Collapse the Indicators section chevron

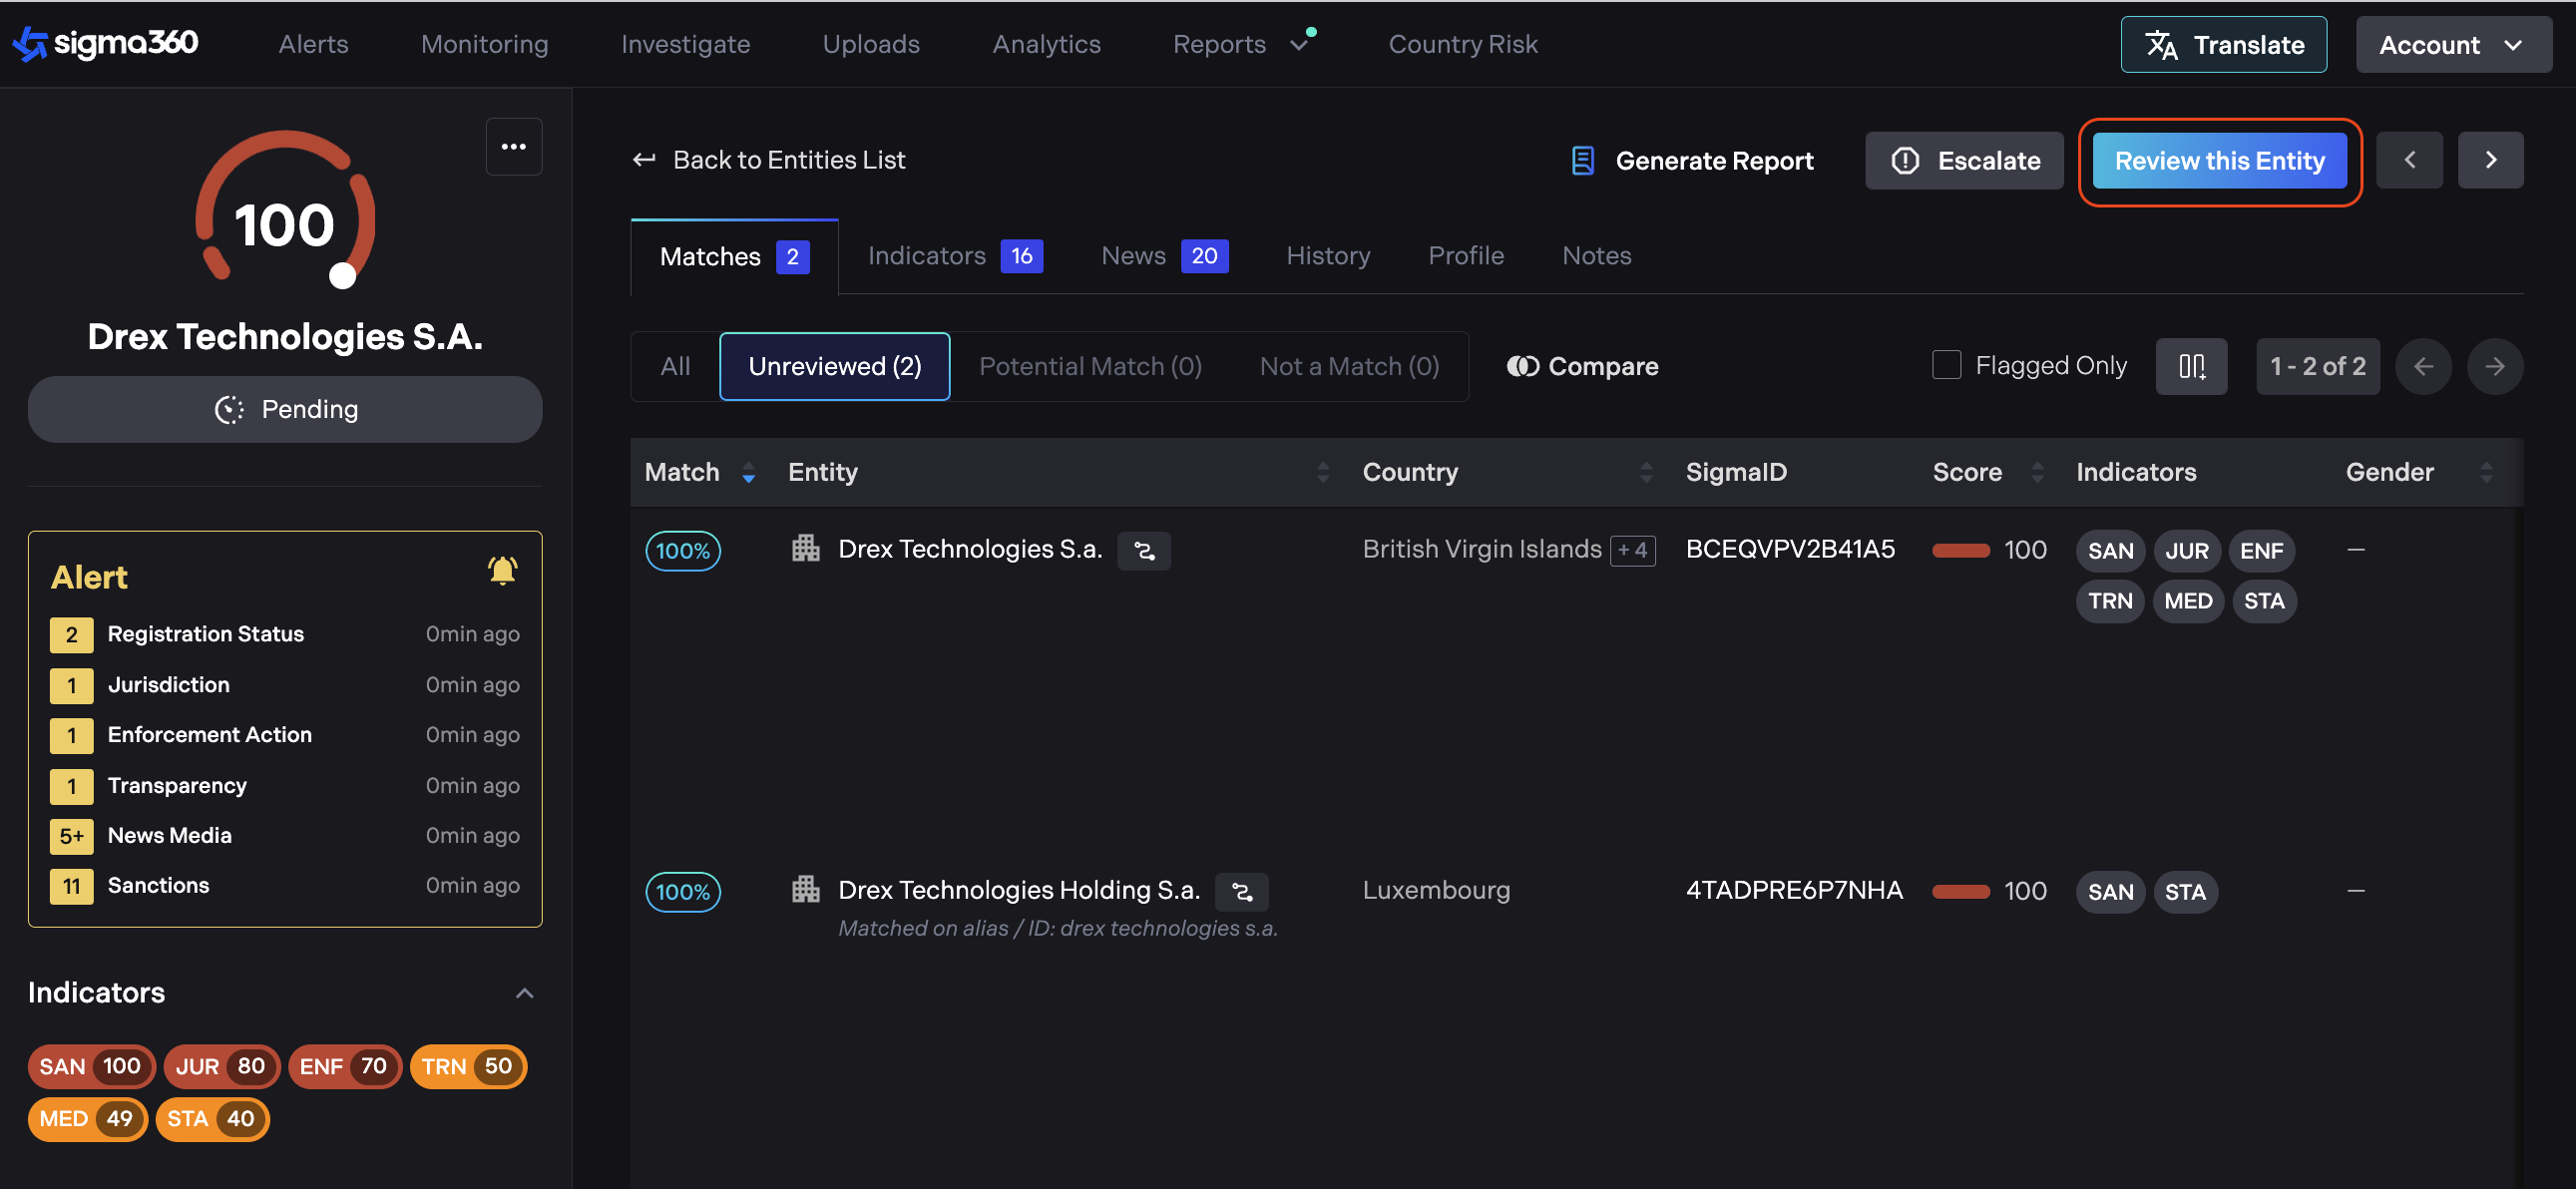click(x=524, y=993)
